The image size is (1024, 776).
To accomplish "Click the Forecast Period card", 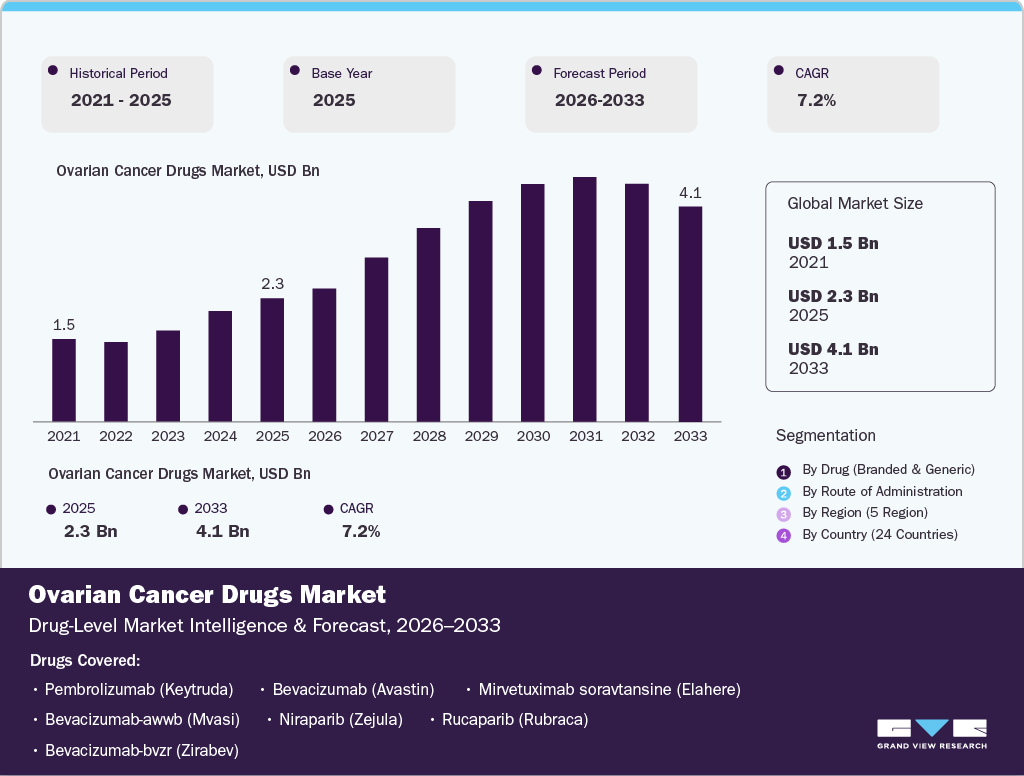I will pyautogui.click(x=611, y=94).
